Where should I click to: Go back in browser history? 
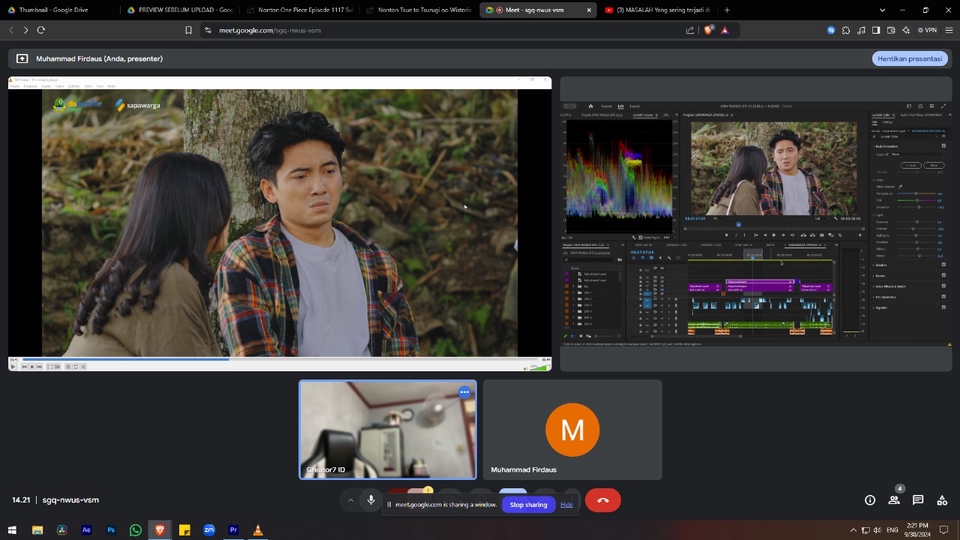pos(11,30)
